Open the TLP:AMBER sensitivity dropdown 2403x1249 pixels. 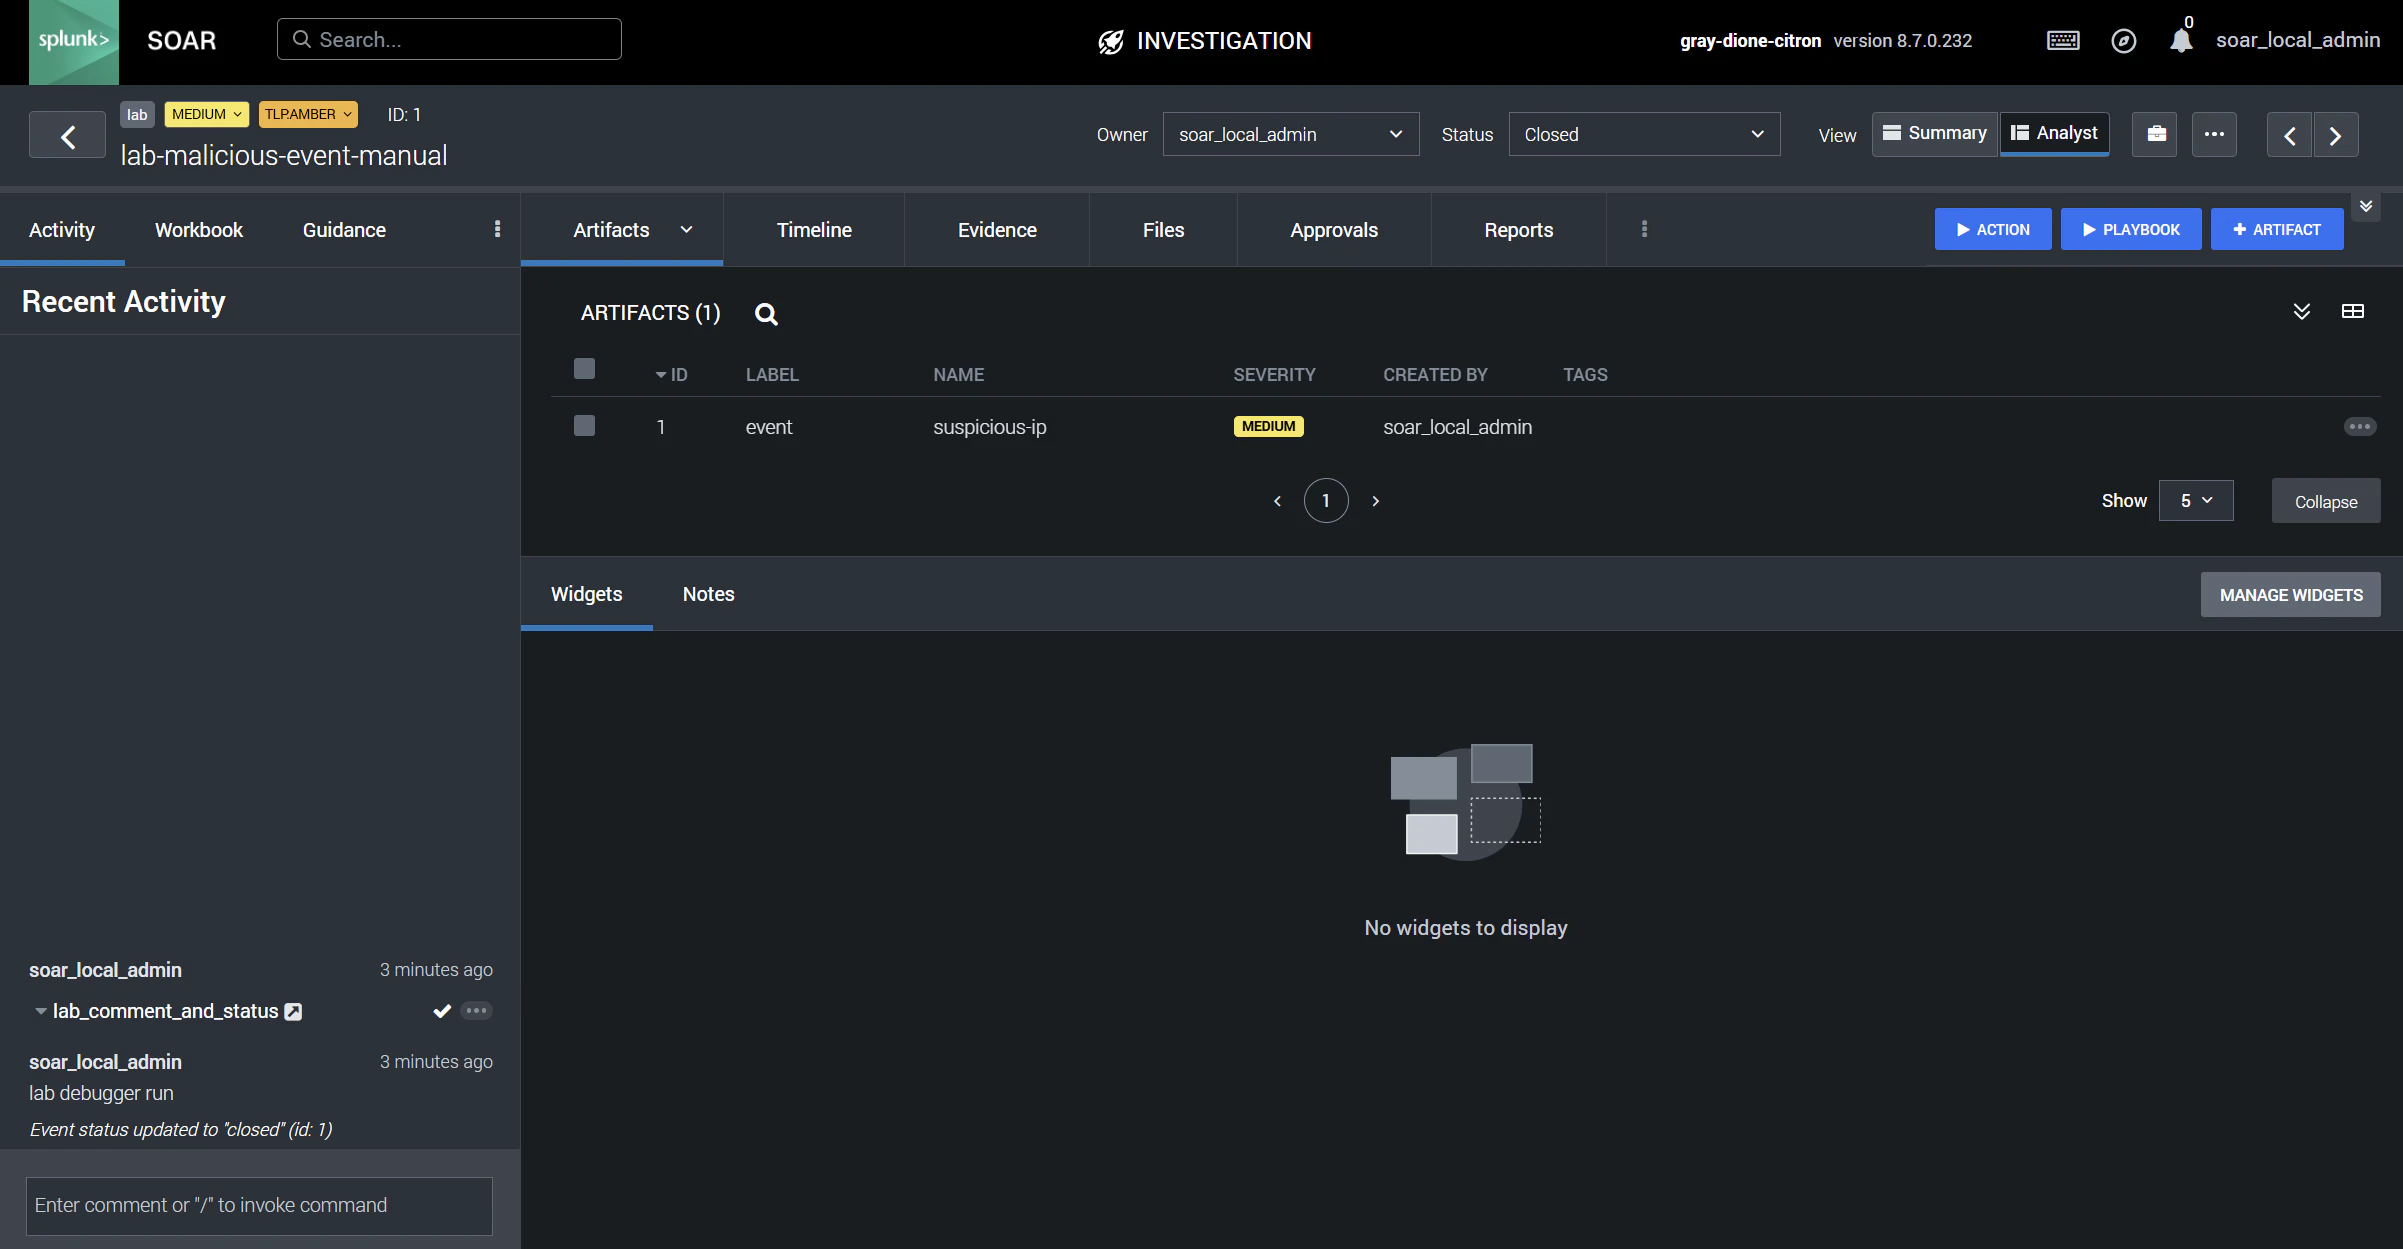pos(308,114)
